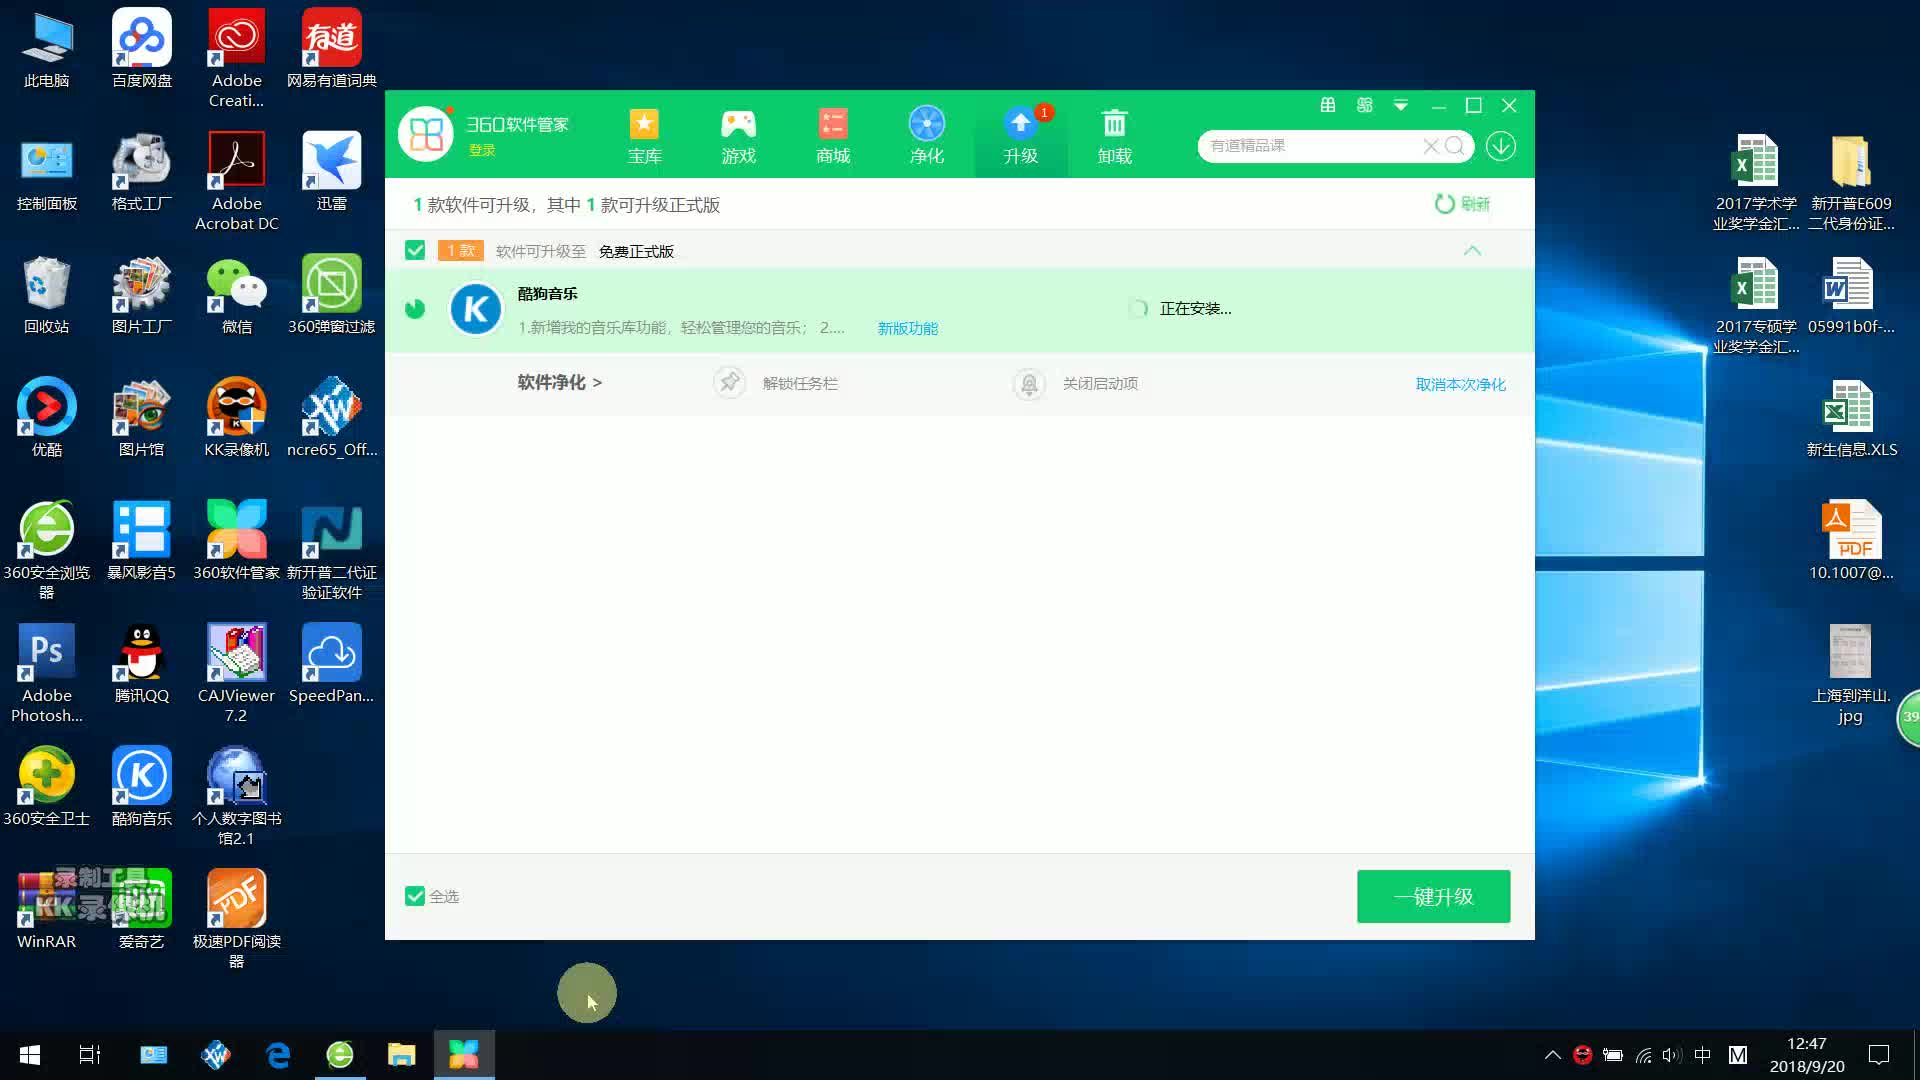Viewport: 1920px width, 1080px height.
Task: Select the Adobe Acrobat DC desktop icon
Action: [x=237, y=181]
